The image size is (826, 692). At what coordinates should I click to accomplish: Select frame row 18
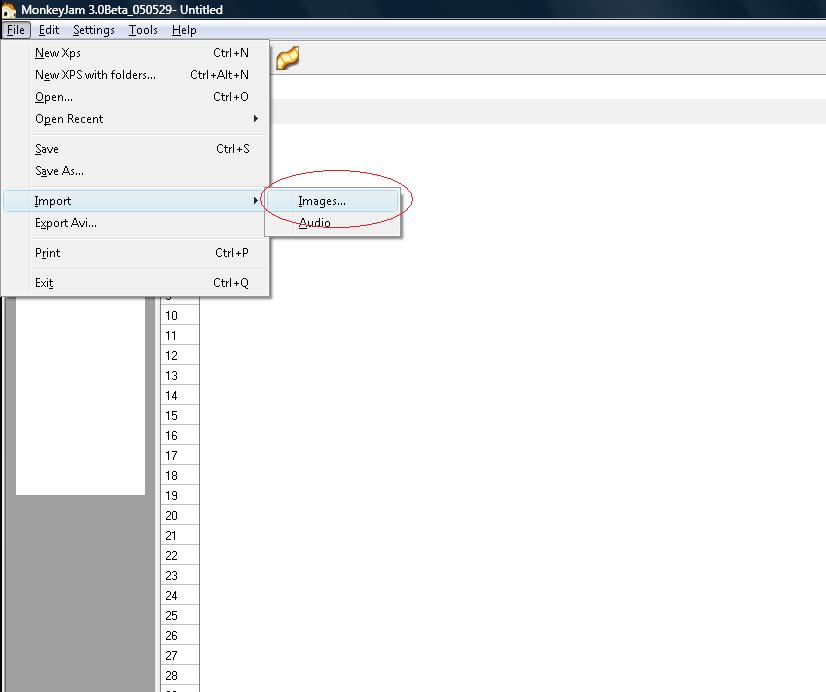(x=180, y=476)
